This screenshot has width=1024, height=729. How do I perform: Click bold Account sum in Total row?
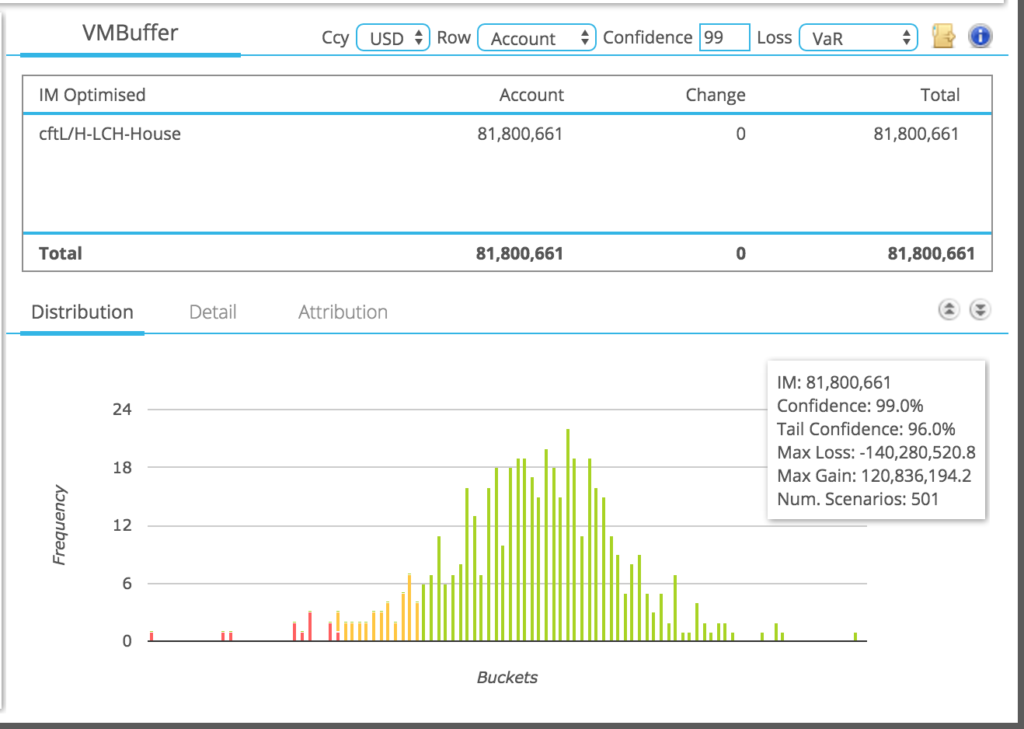pyautogui.click(x=520, y=253)
